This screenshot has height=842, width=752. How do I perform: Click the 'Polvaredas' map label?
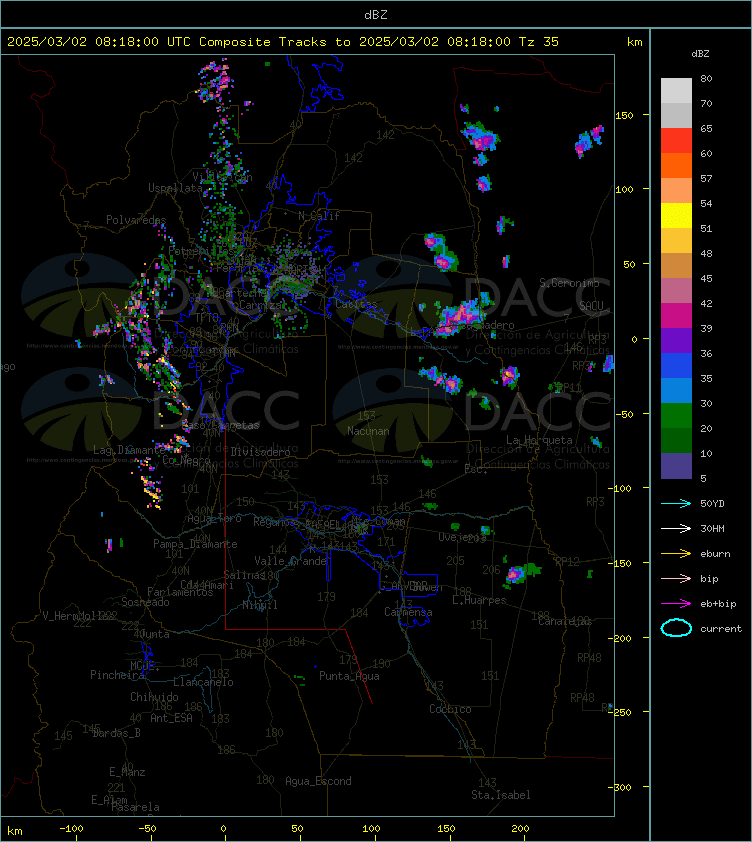(x=136, y=220)
